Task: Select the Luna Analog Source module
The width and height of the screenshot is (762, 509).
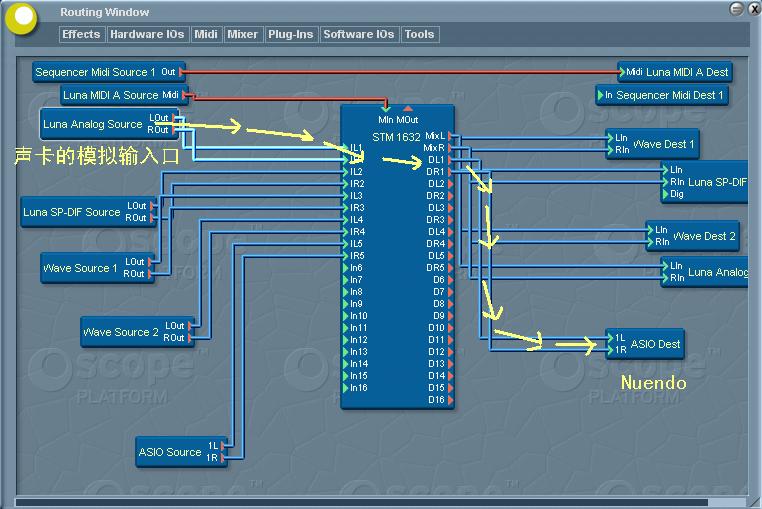Action: pos(110,124)
